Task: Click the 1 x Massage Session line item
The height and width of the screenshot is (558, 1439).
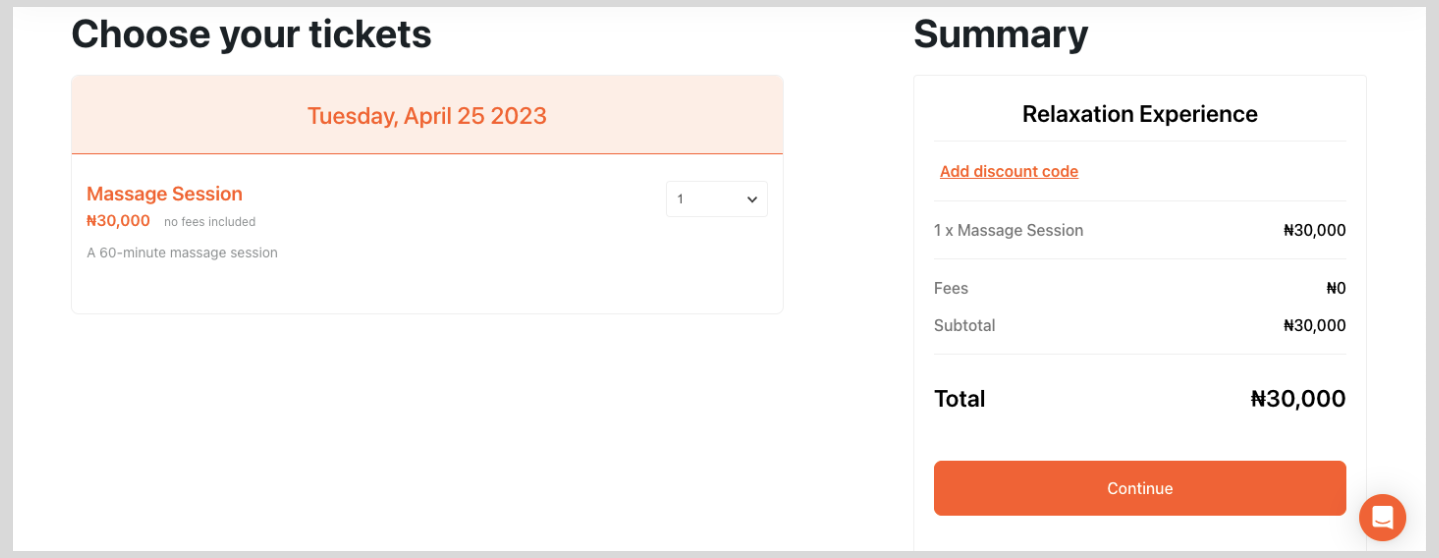Action: [x=1009, y=230]
